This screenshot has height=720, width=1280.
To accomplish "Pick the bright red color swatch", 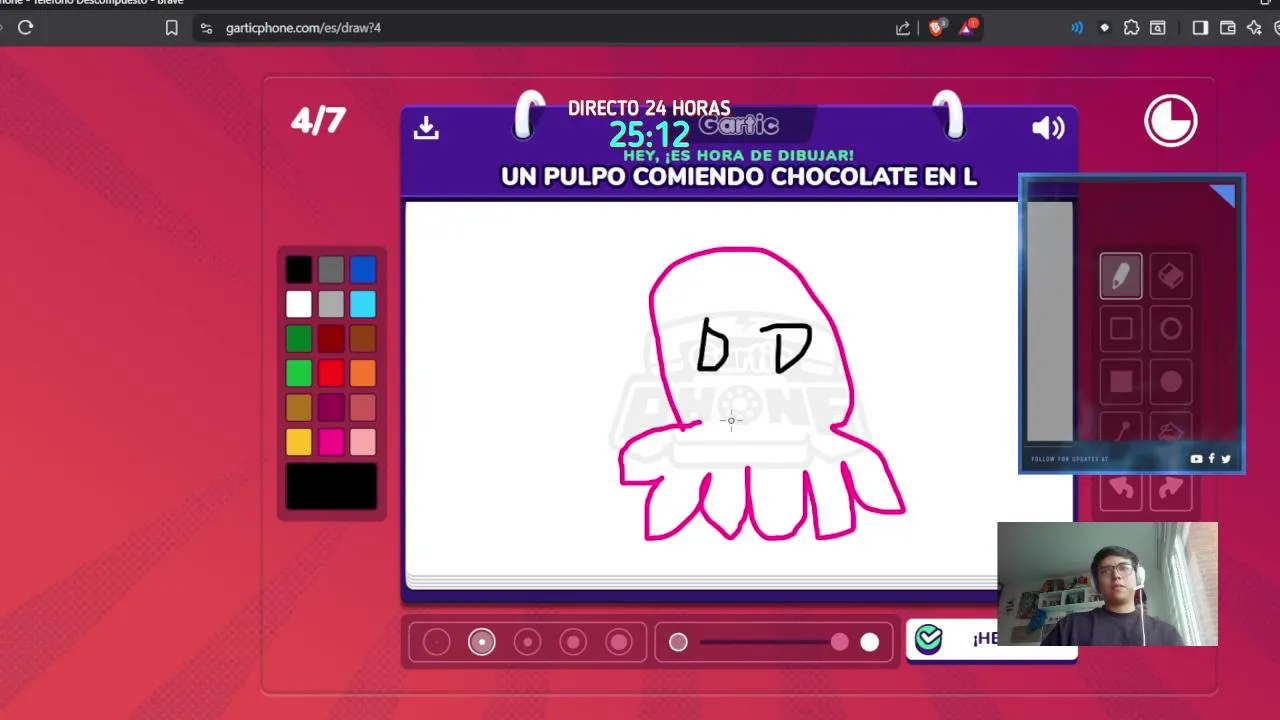I will click(331, 373).
